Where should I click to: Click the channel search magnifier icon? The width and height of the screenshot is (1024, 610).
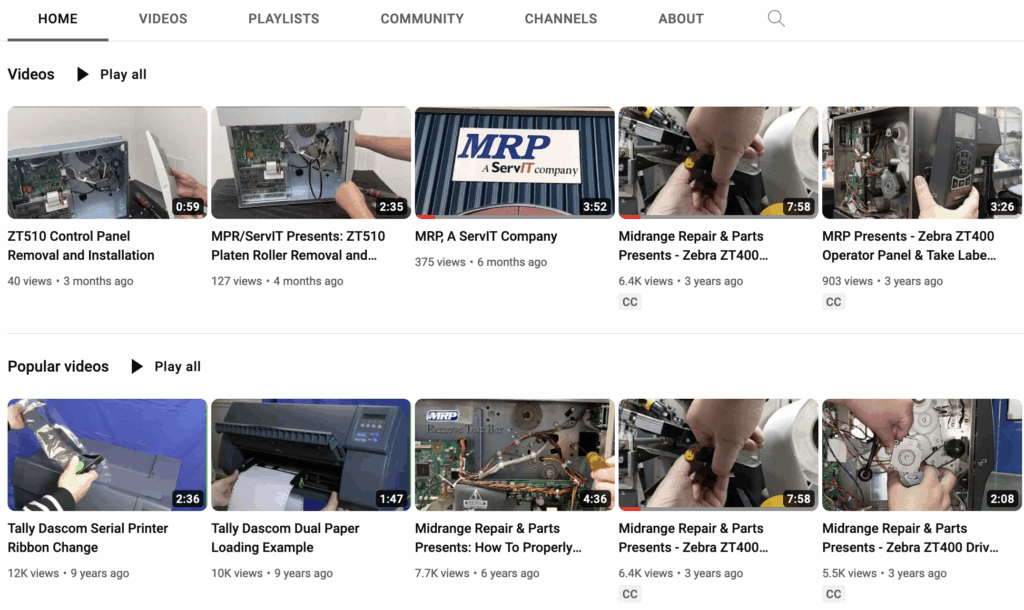(776, 19)
